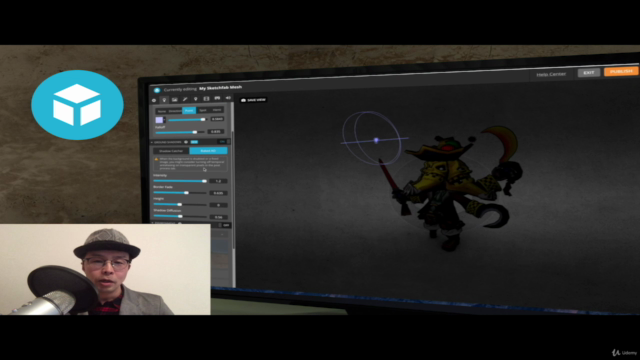Open the Scene settings tab icon

154,100
